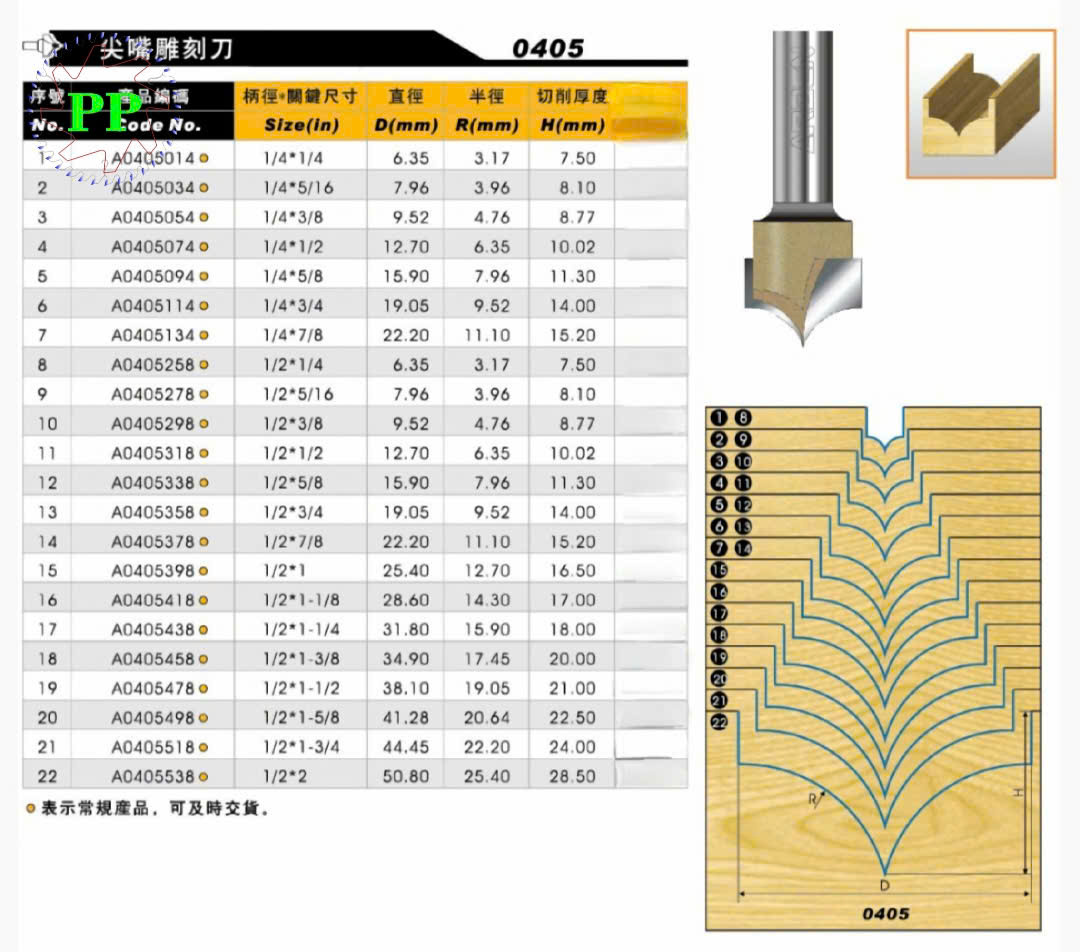Screen dimensions: 1080x952
Task: Click the orange dot beside A0405014
Action: [x=204, y=158]
